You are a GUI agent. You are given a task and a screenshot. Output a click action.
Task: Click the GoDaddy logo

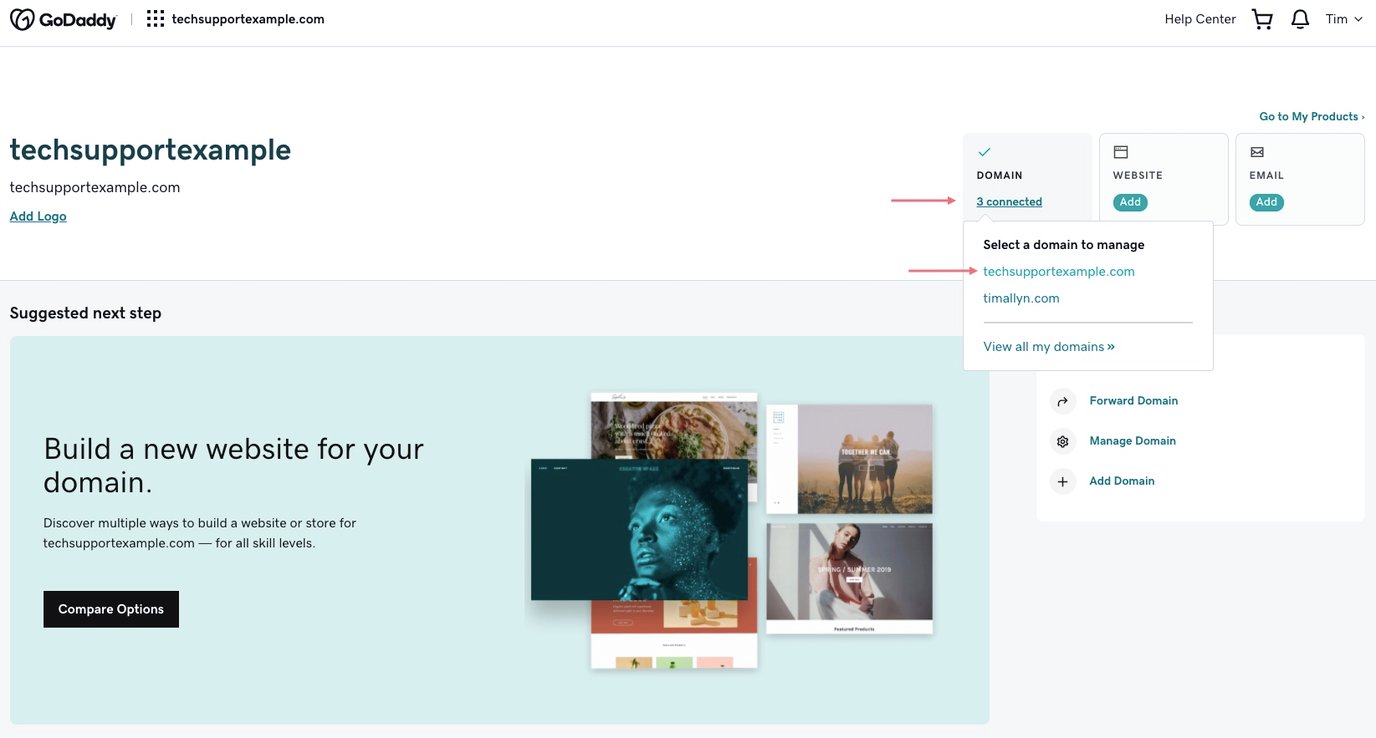(63, 19)
